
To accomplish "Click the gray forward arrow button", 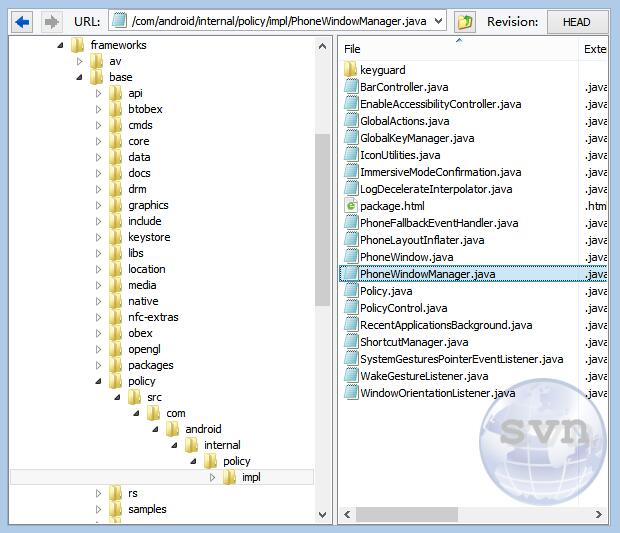I will pos(51,22).
